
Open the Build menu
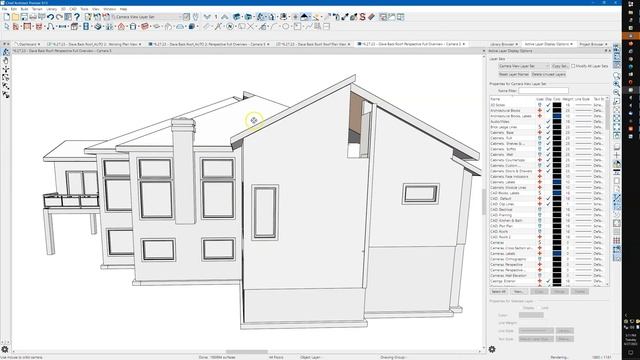point(24,9)
